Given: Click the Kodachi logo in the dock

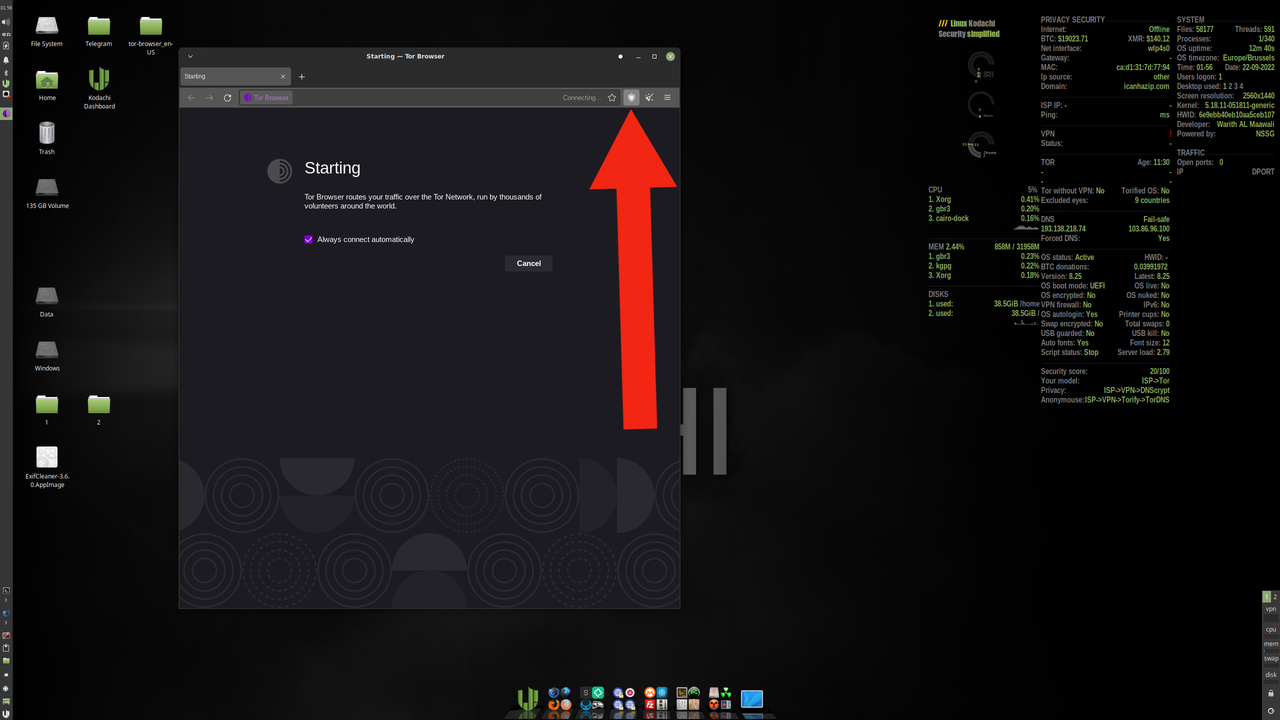Looking at the screenshot, I should coord(528,699).
